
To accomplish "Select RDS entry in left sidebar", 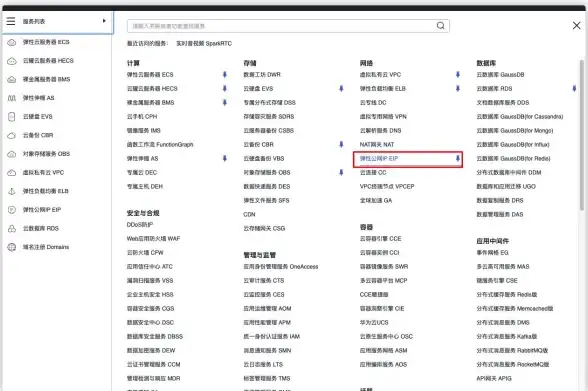I will click(40, 228).
